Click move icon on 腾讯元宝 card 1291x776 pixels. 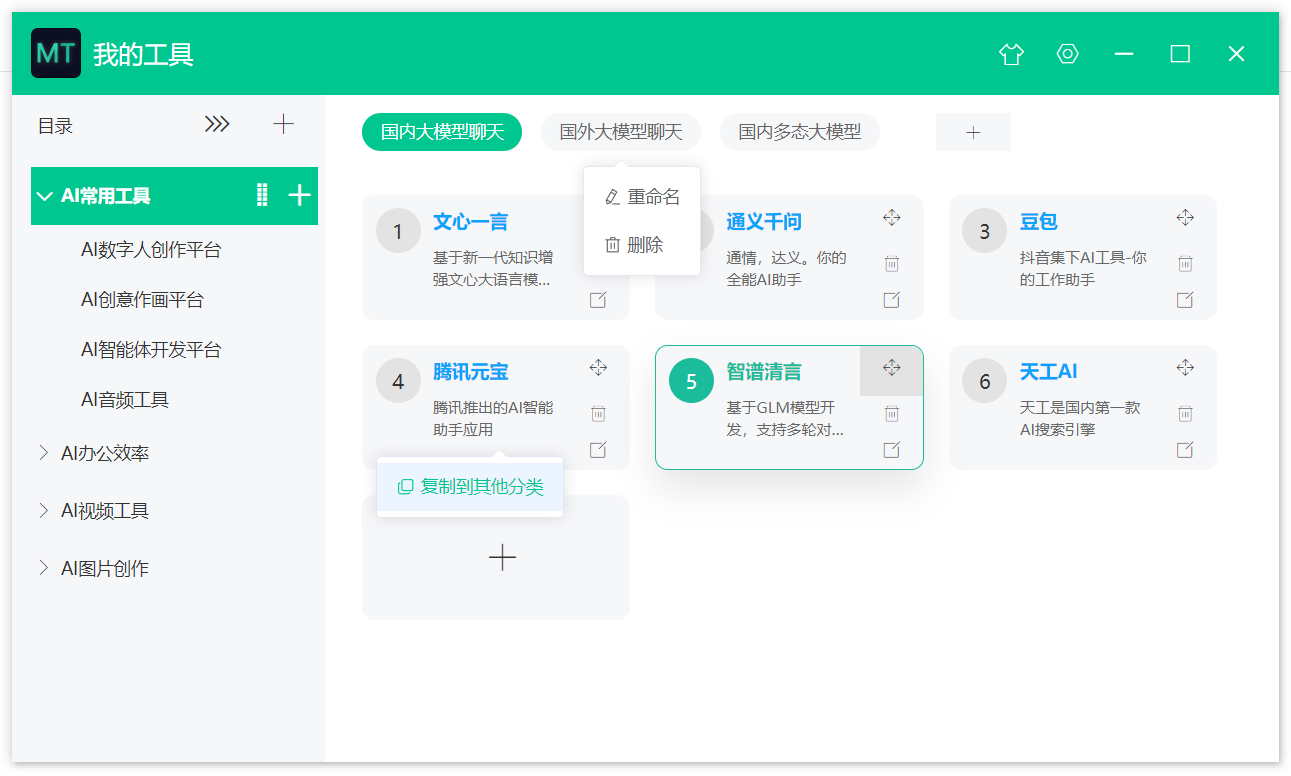pos(598,368)
